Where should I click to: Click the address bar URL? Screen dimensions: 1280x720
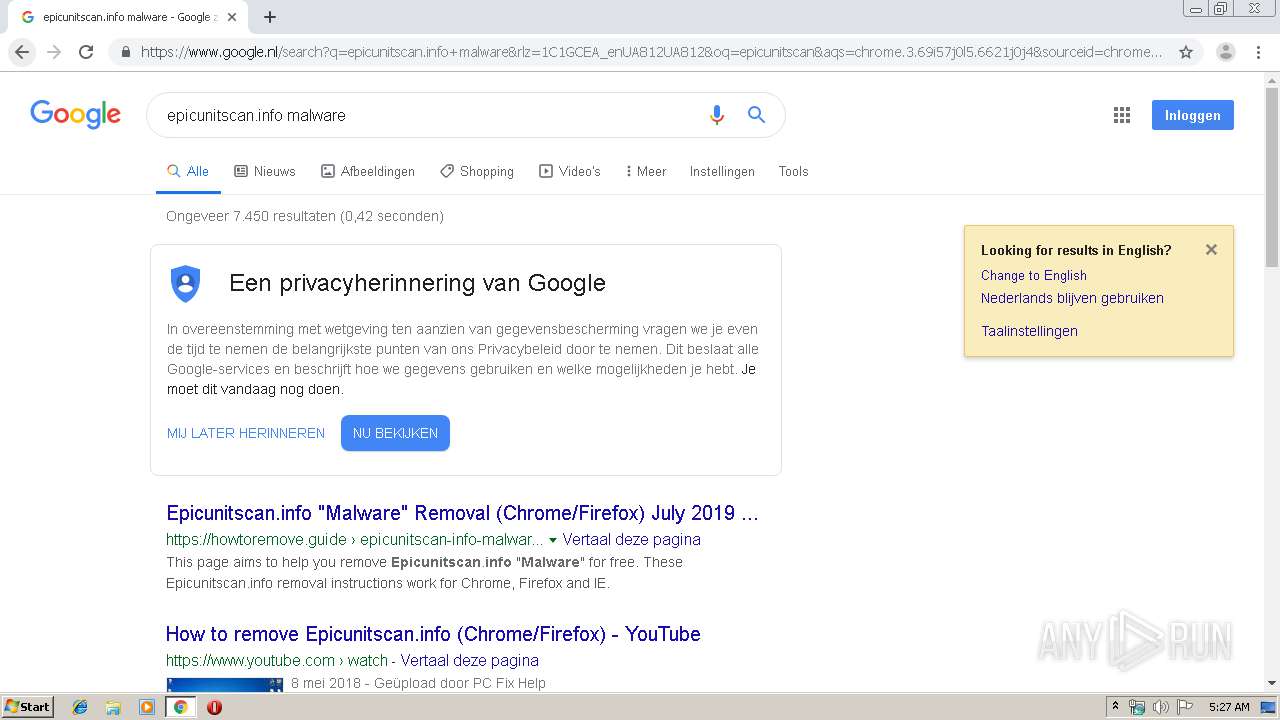click(x=651, y=52)
